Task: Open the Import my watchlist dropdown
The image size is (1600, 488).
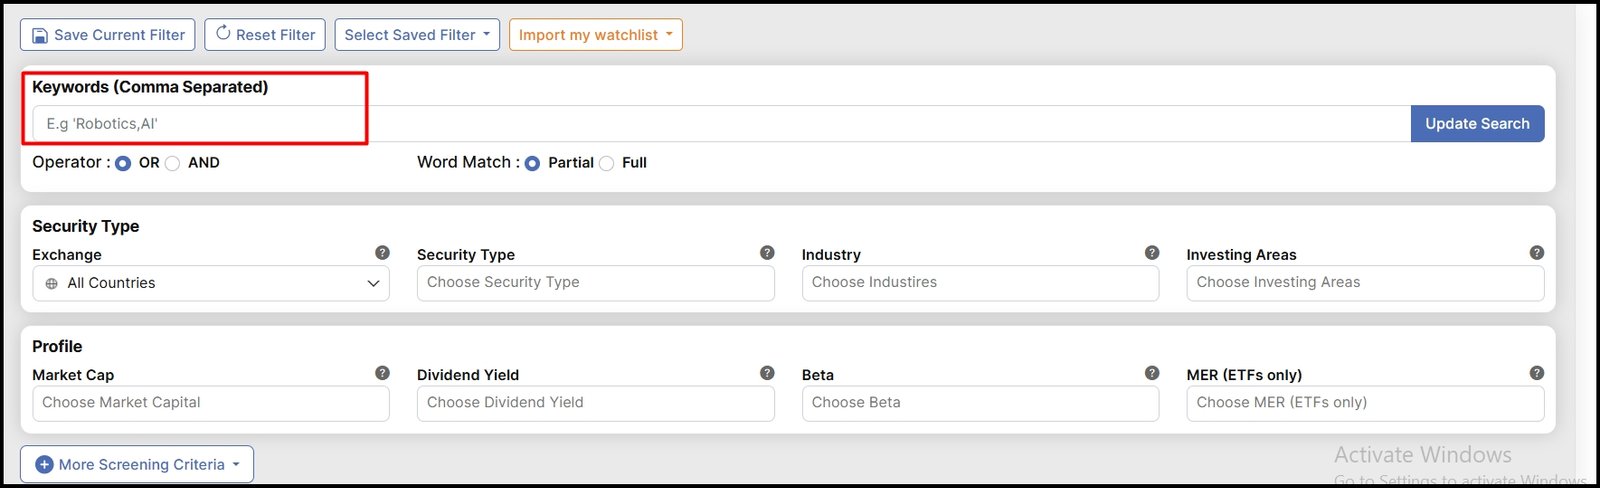Action: [595, 35]
